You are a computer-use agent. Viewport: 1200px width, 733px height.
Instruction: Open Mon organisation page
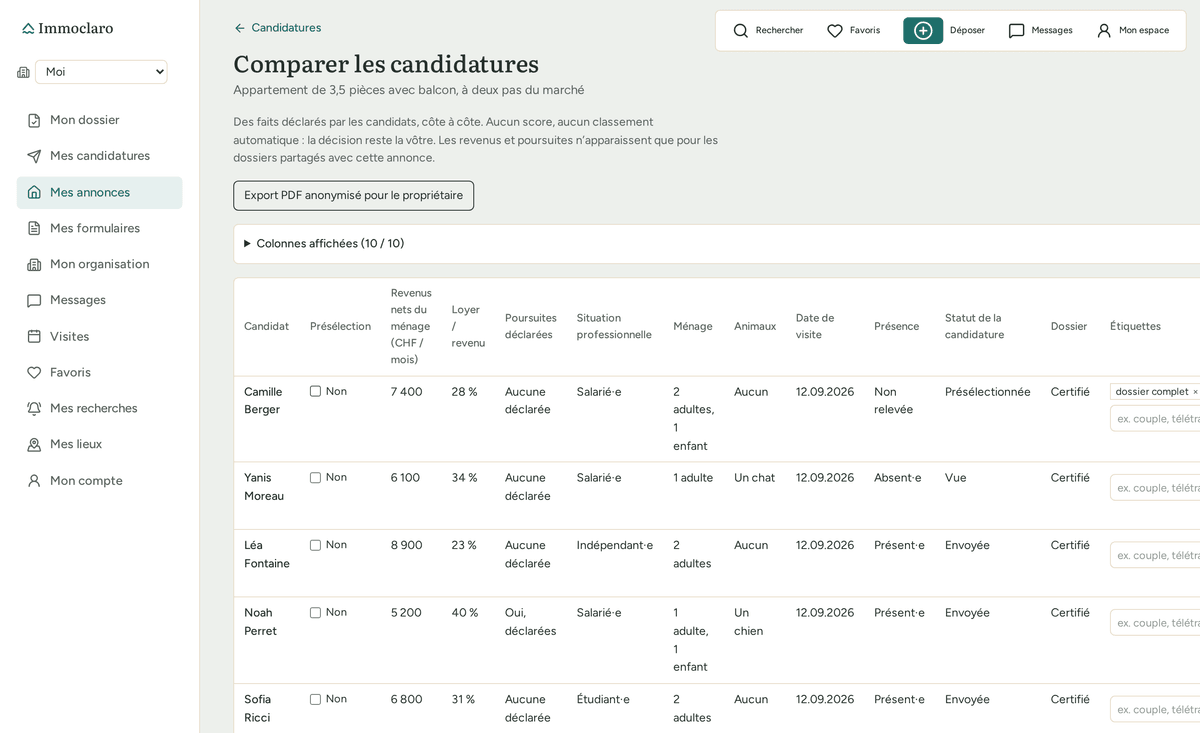99,264
